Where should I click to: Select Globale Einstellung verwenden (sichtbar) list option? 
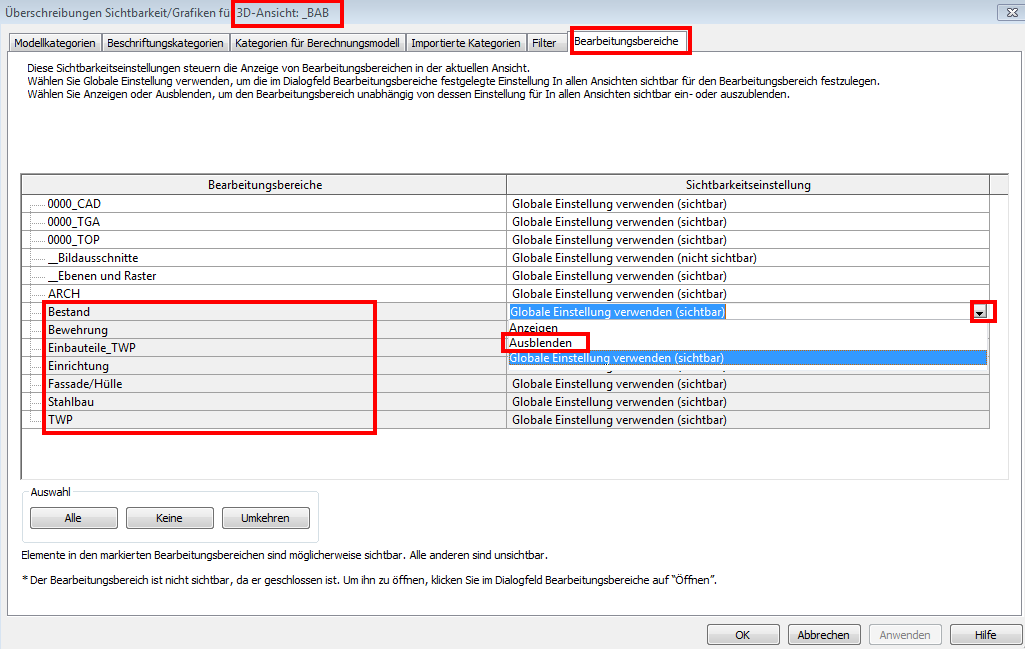pos(617,358)
